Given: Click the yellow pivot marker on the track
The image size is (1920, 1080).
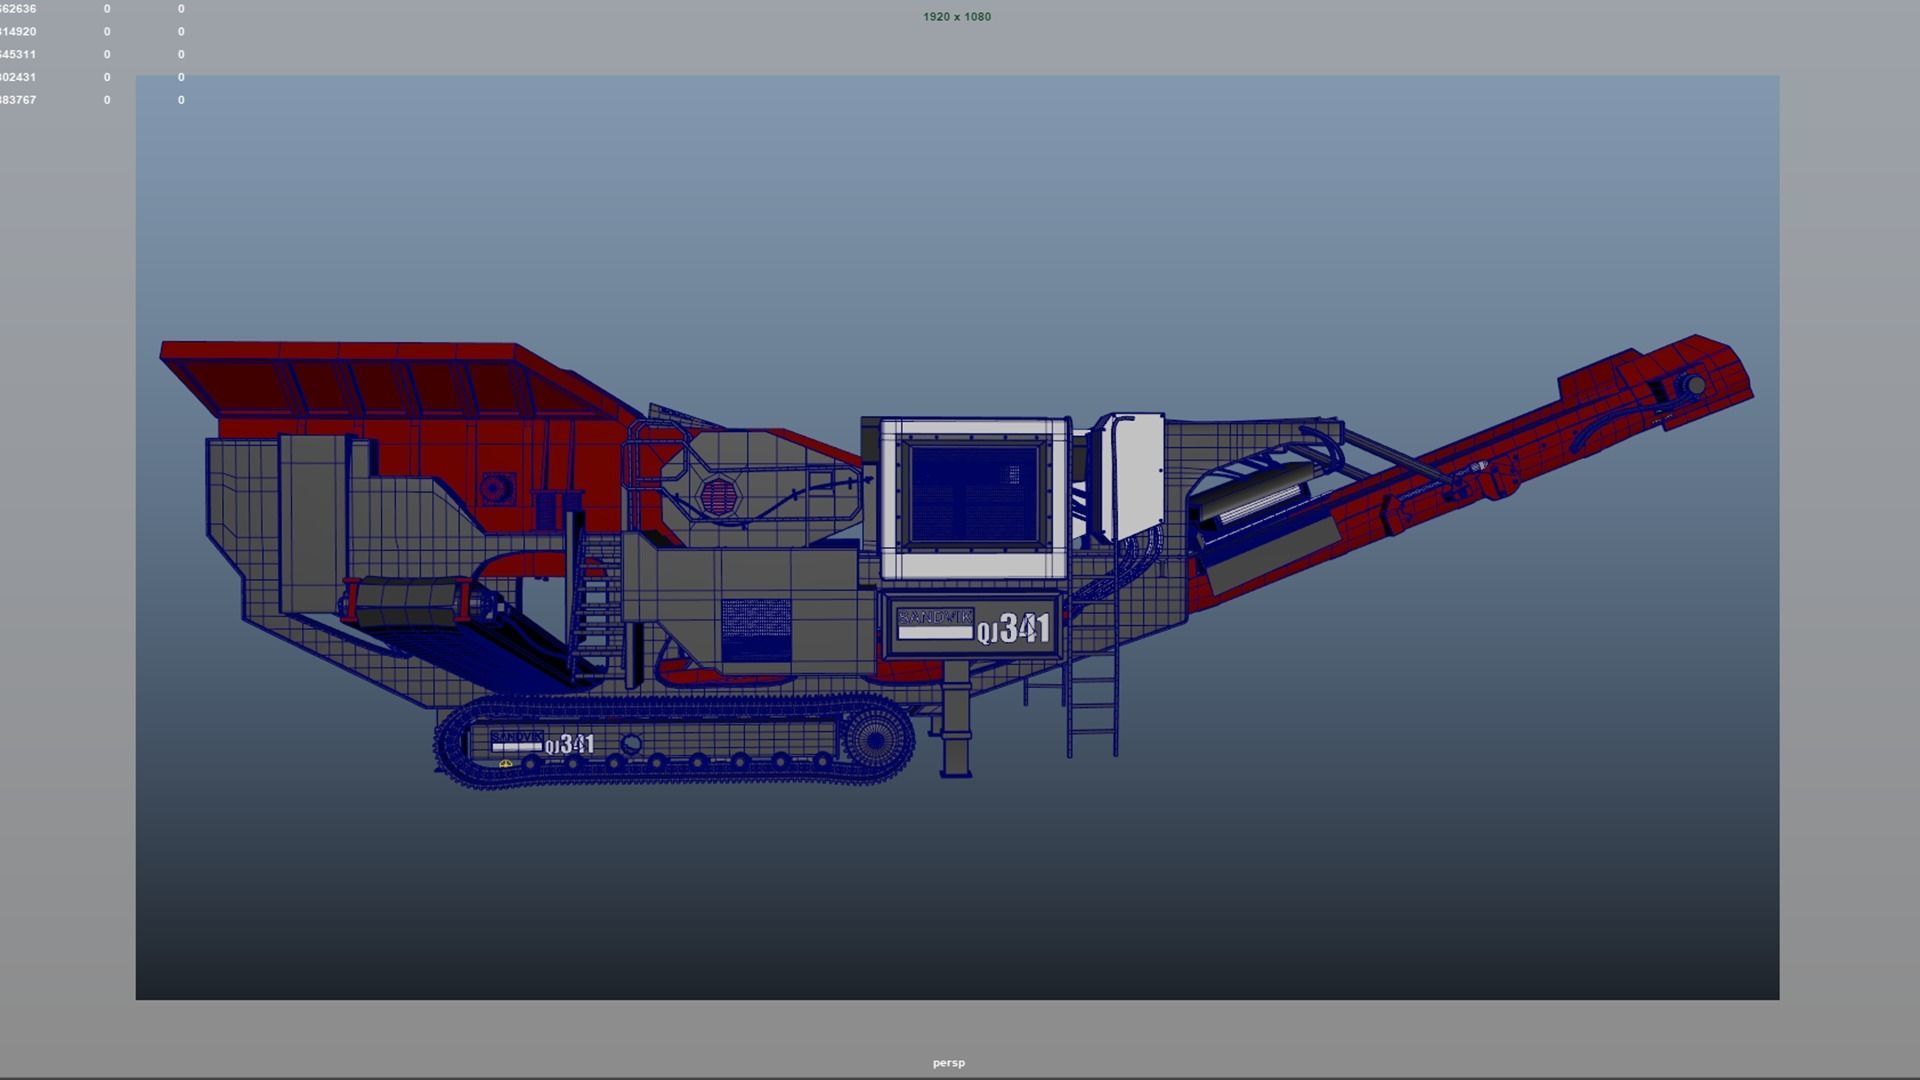Looking at the screenshot, I should click(505, 764).
